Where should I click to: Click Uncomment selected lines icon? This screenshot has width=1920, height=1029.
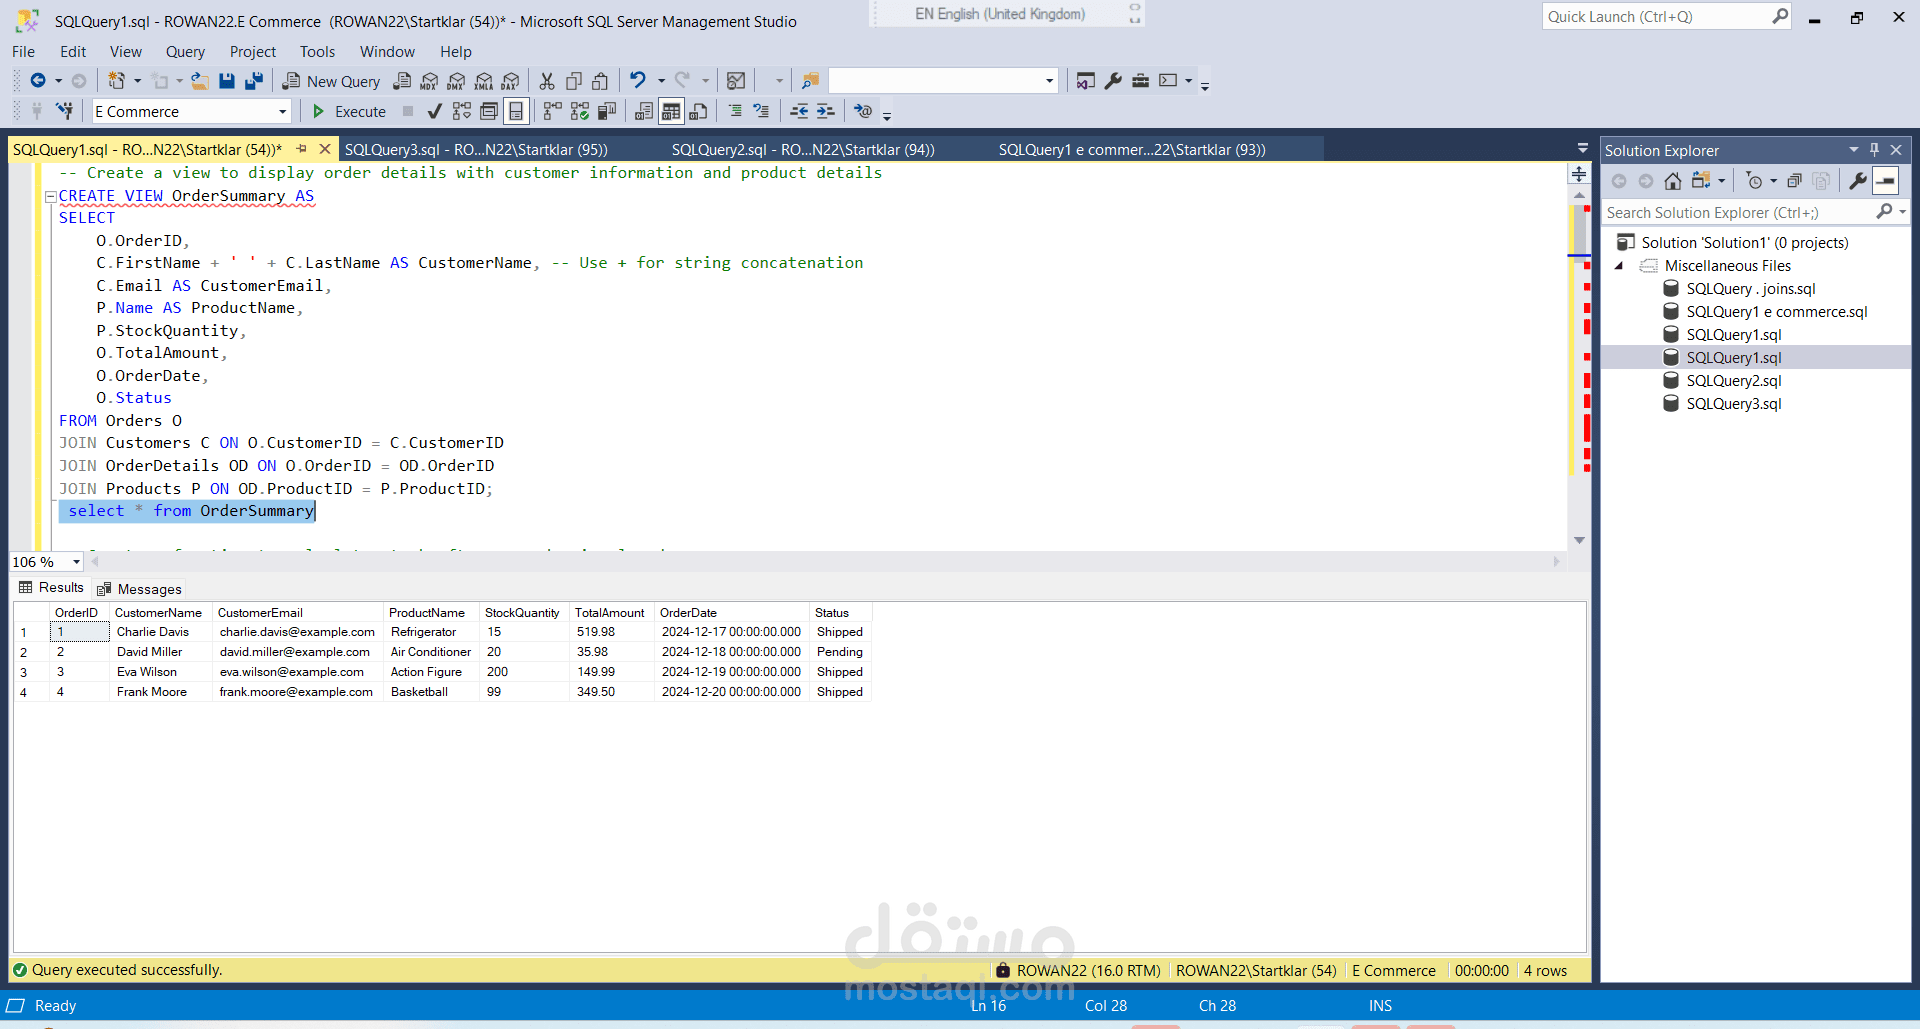coord(761,111)
